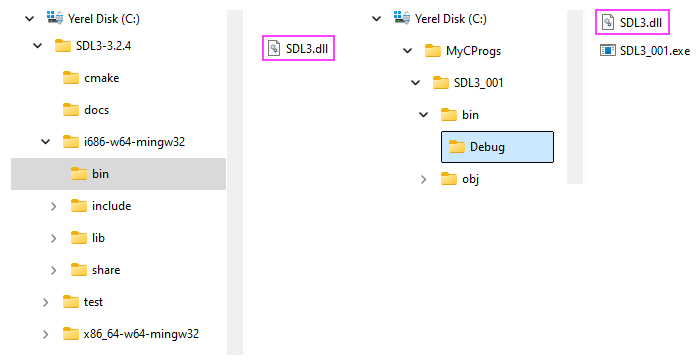Expand the obj folder chevron
Image resolution: width=698 pixels, height=362 pixels.
[x=423, y=179]
